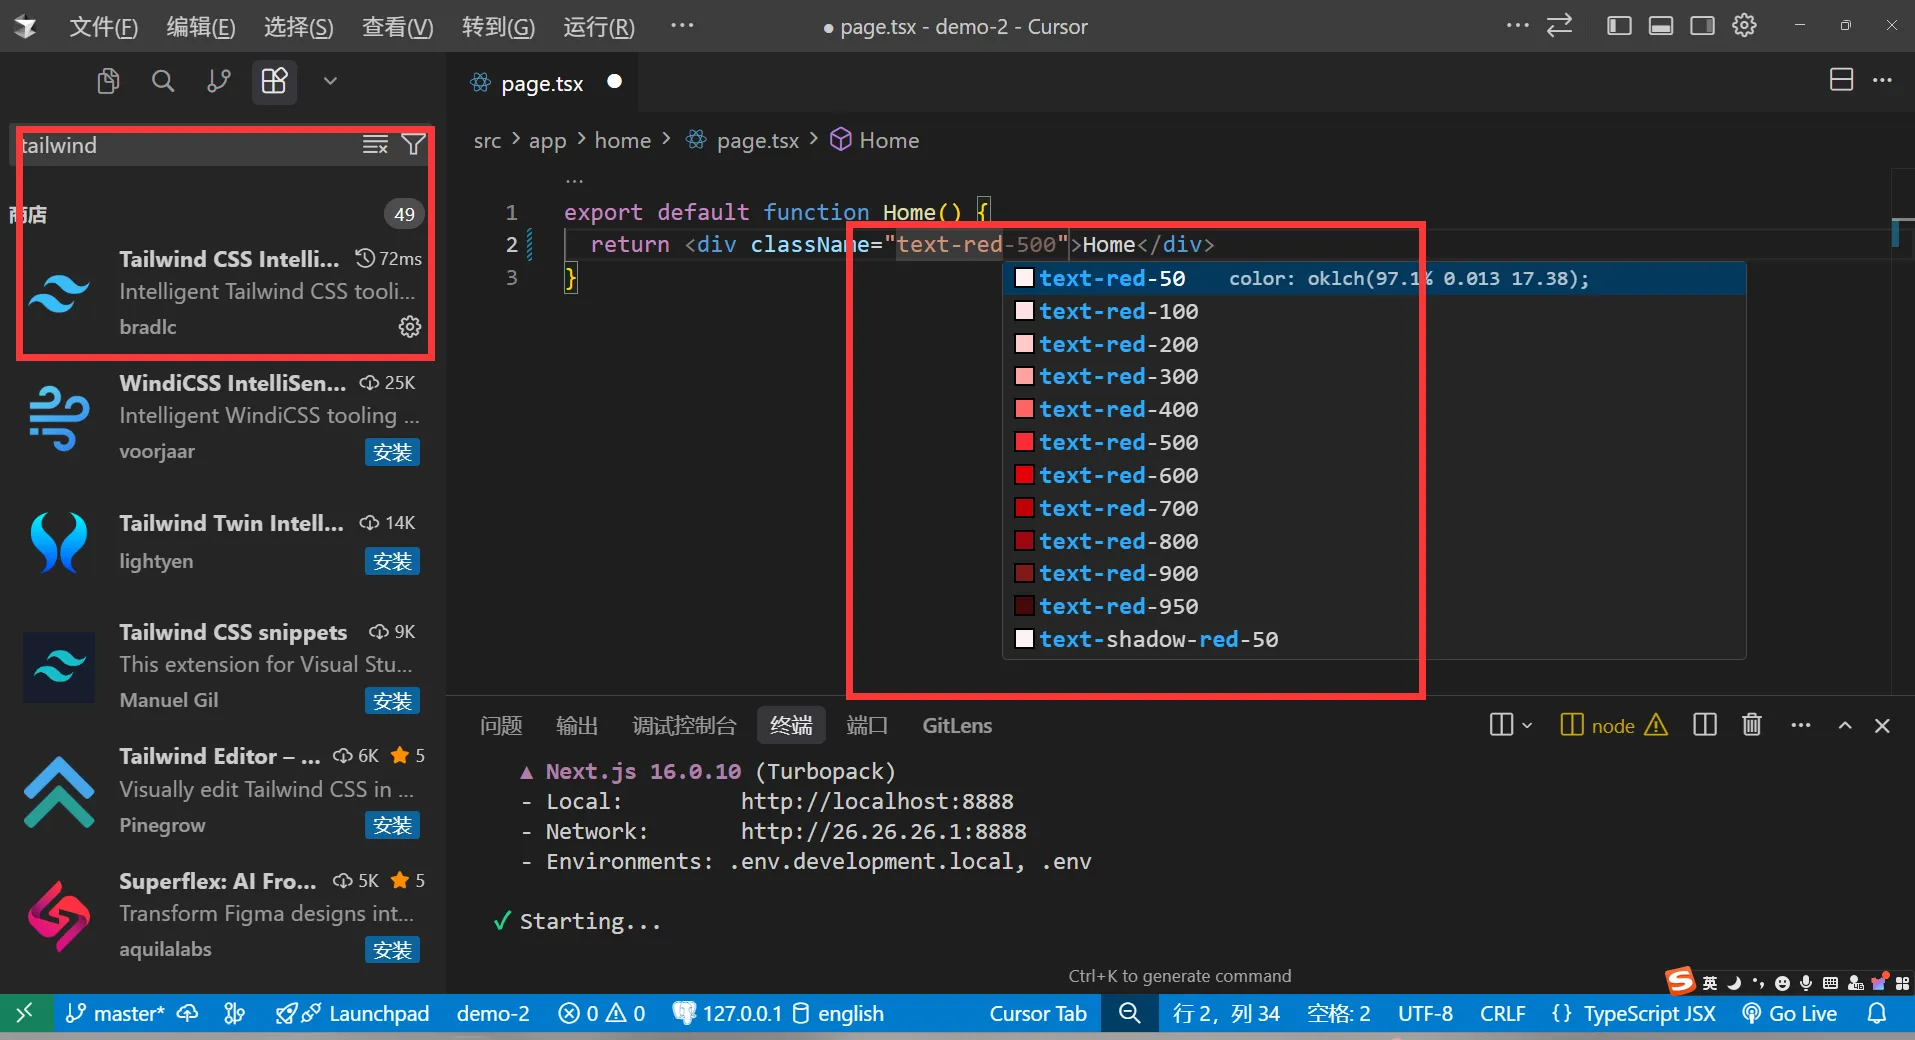Viewport: 1915px width, 1040px height.
Task: Split the terminal using the split icon
Action: pyautogui.click(x=1705, y=726)
